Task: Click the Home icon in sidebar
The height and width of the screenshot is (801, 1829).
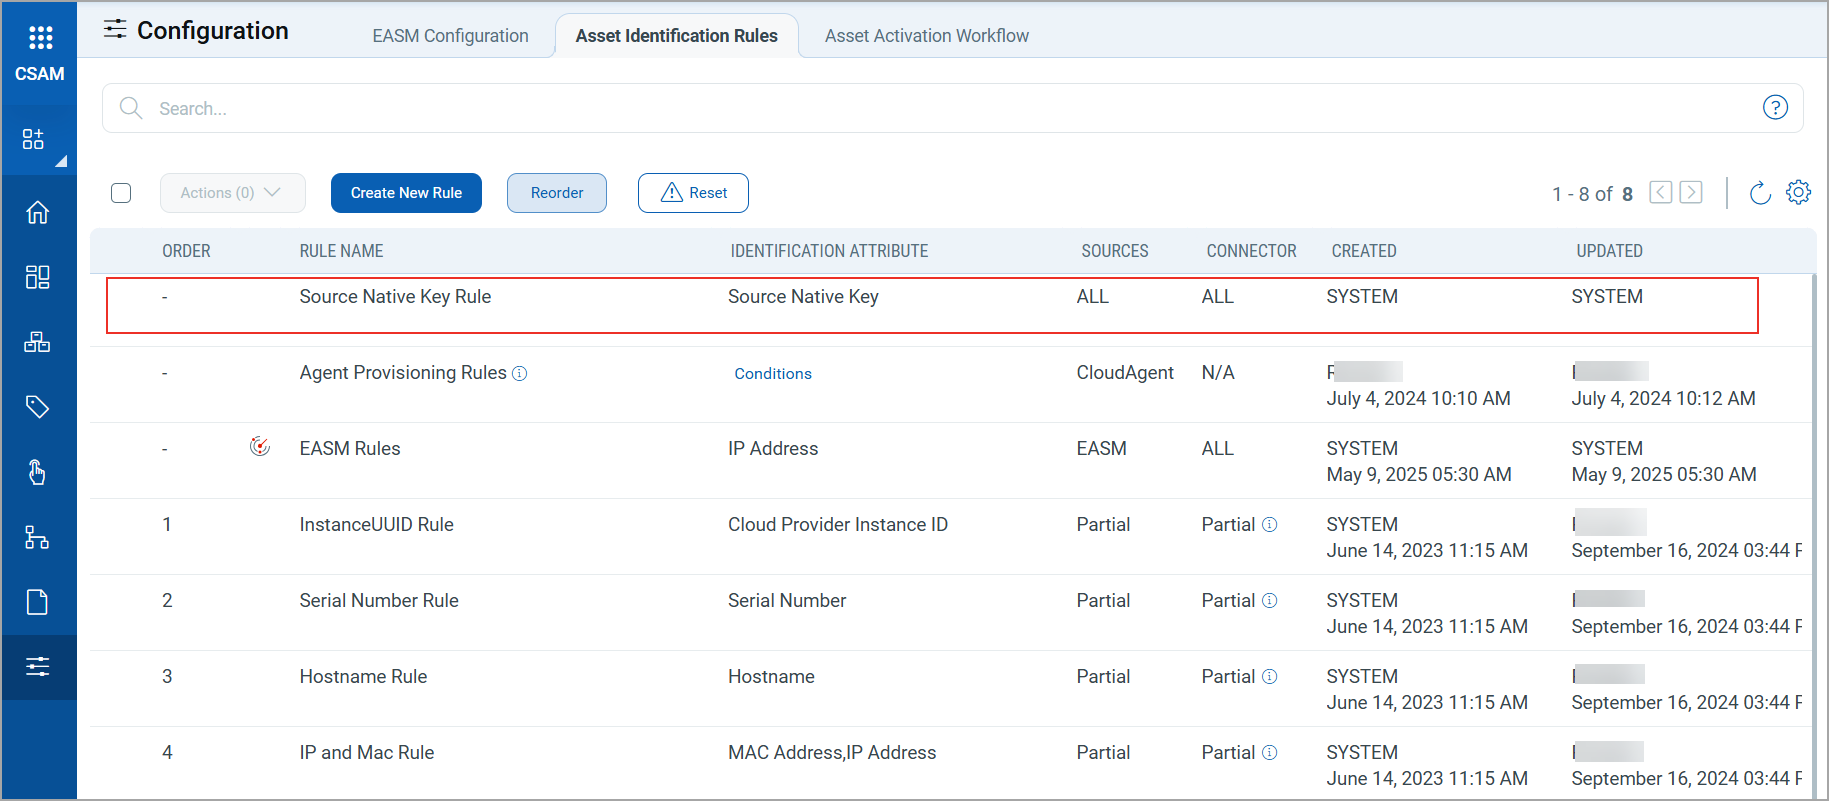Action: point(38,212)
